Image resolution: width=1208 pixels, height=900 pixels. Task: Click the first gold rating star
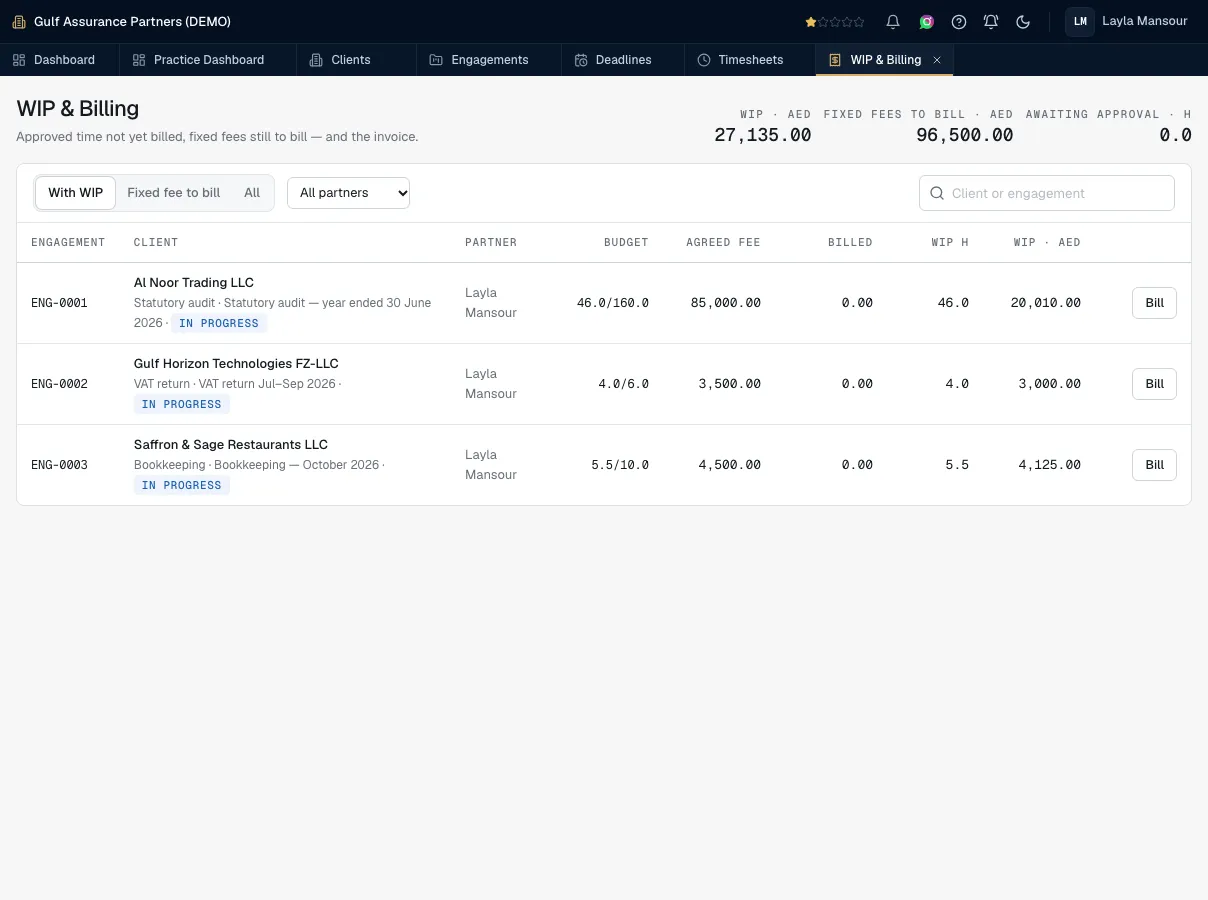(810, 21)
